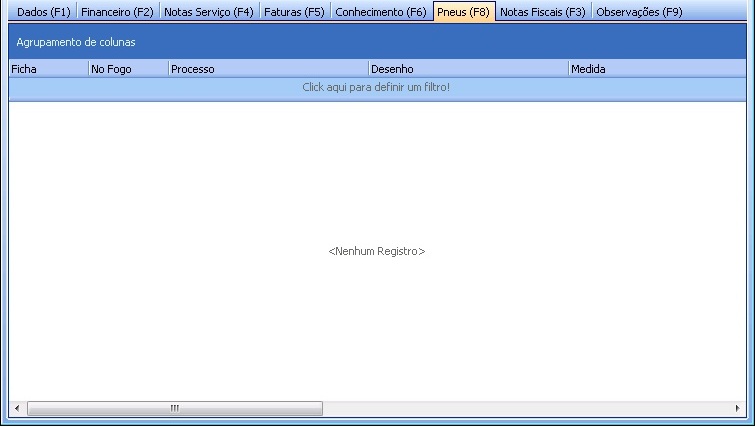Sort by the No Fogo column header

pos(127,69)
